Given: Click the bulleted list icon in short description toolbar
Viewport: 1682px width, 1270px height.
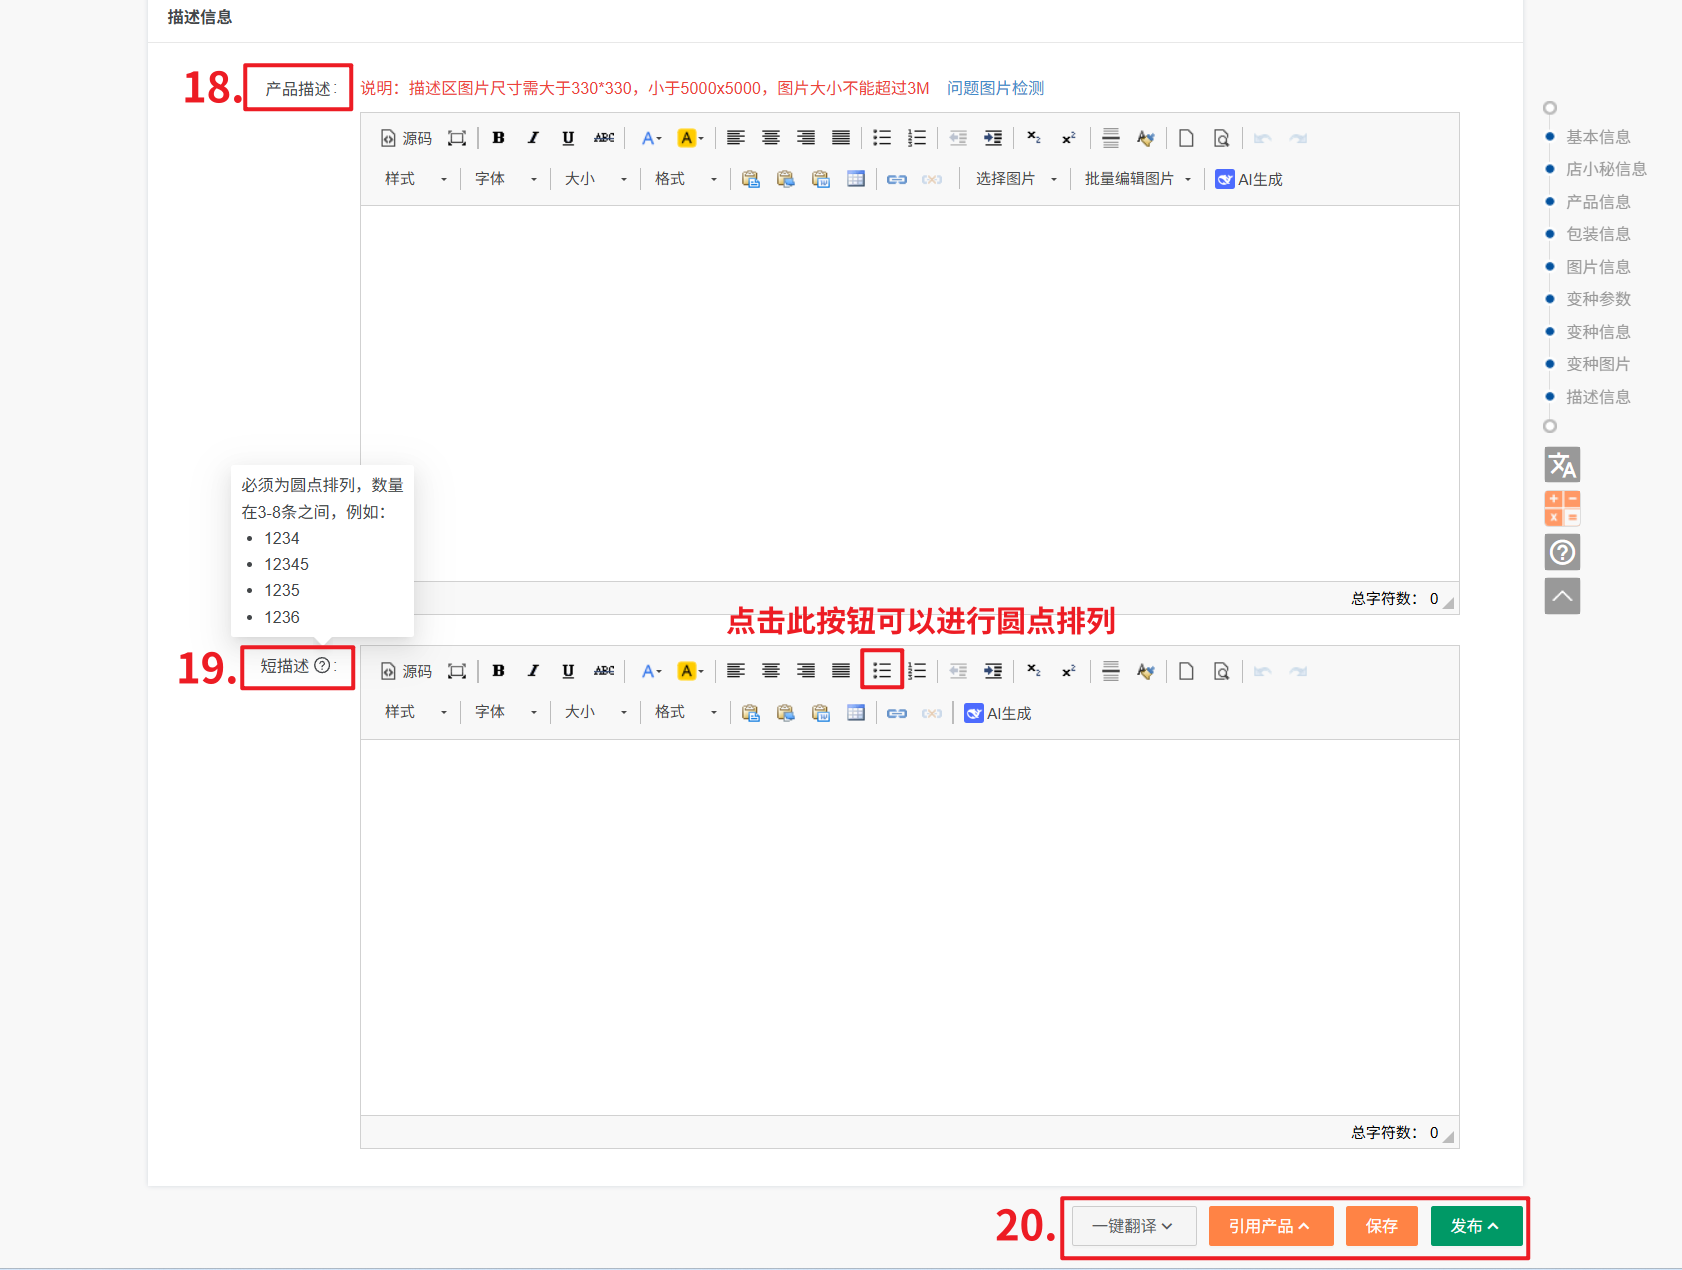Looking at the screenshot, I should pyautogui.click(x=881, y=671).
